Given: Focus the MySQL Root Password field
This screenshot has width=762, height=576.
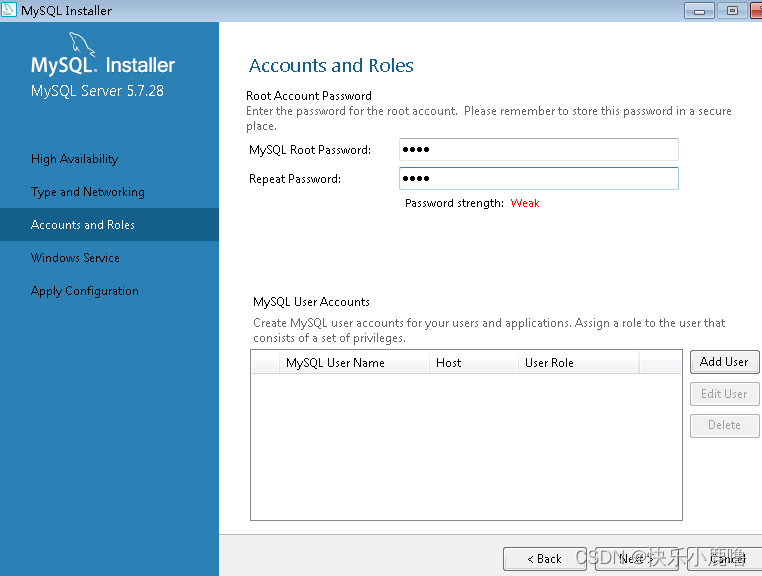Looking at the screenshot, I should 538,149.
